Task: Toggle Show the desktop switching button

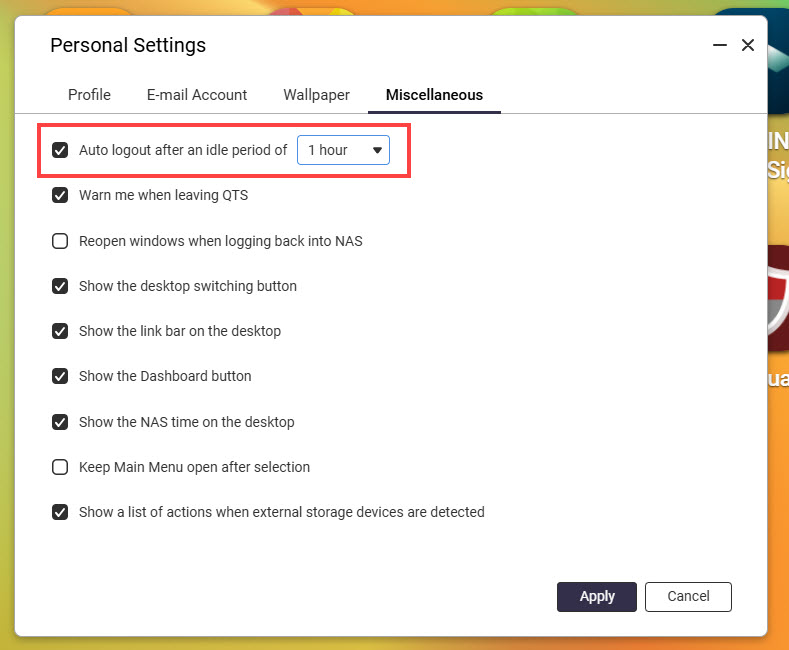Action: point(60,286)
